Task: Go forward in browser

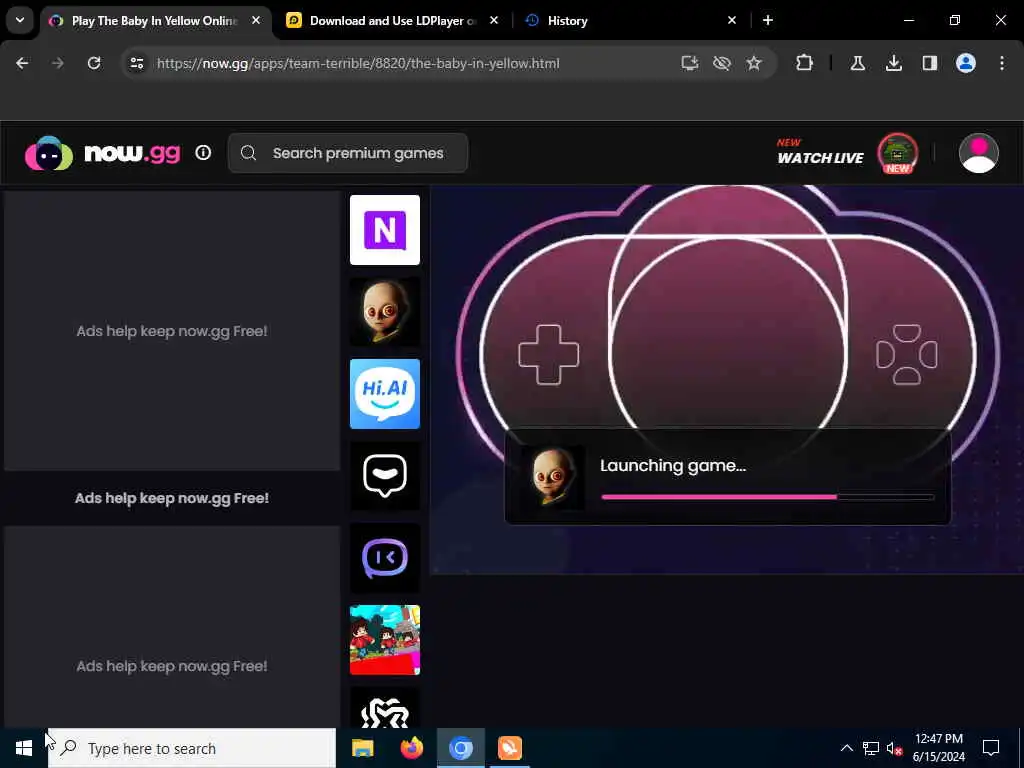Action: [57, 63]
